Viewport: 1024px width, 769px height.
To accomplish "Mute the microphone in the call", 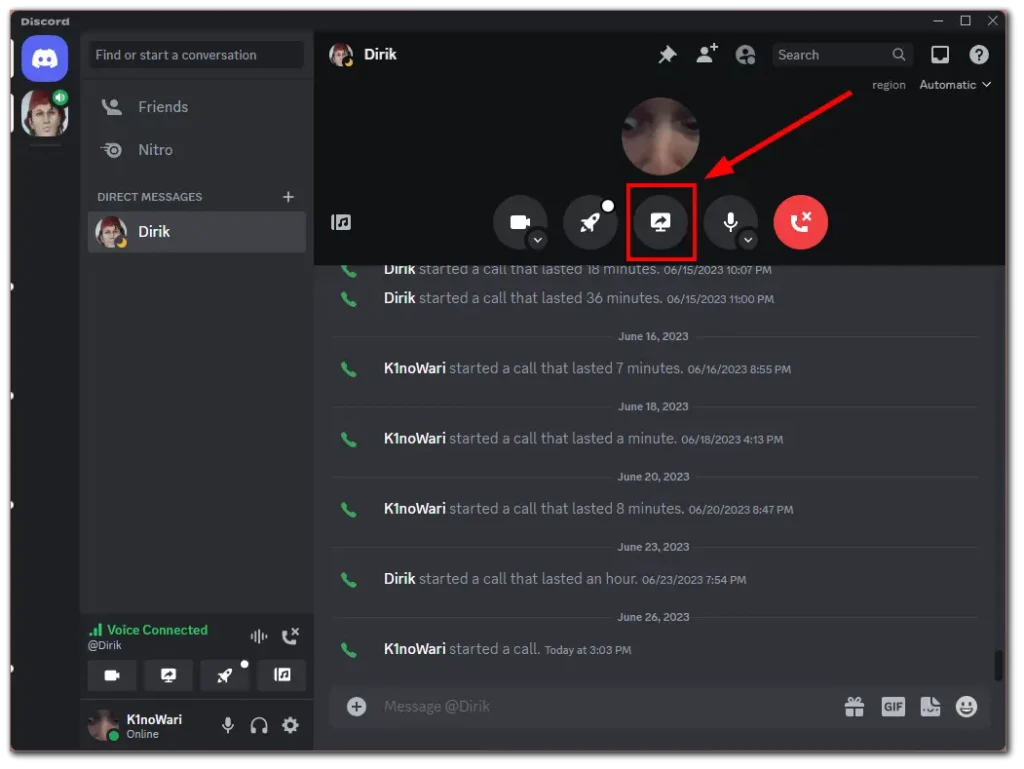I will [731, 222].
